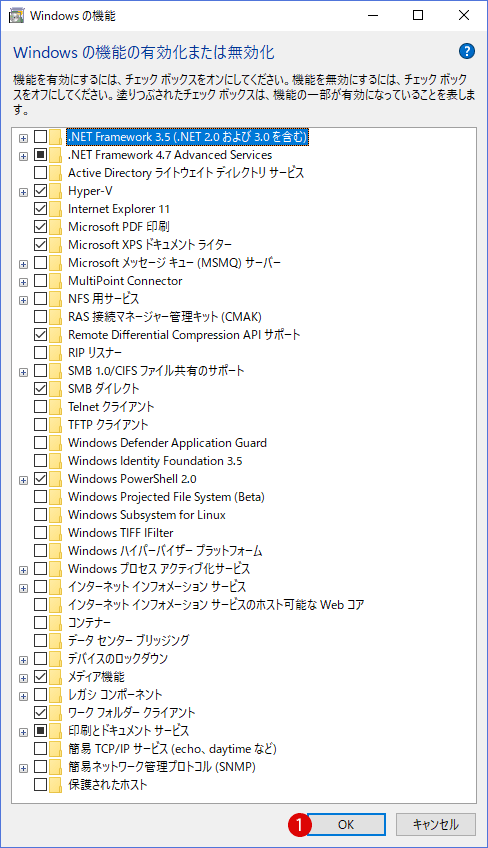488x848 pixels.
Task: Uncheck the Hyper-V checkbox
Action: tap(40, 191)
